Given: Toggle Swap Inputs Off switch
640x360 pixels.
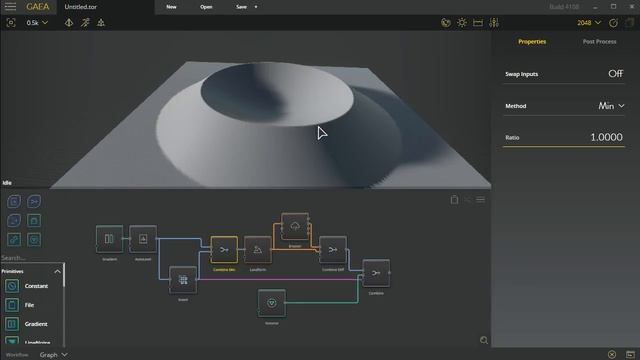Looking at the screenshot, I should click(616, 73).
